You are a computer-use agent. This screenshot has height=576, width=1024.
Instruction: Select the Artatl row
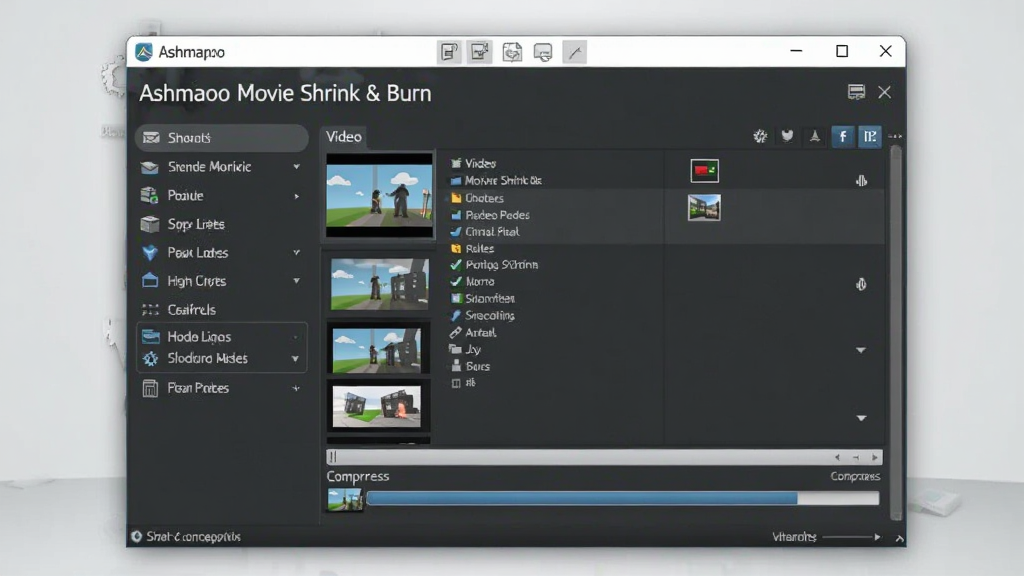pos(473,332)
